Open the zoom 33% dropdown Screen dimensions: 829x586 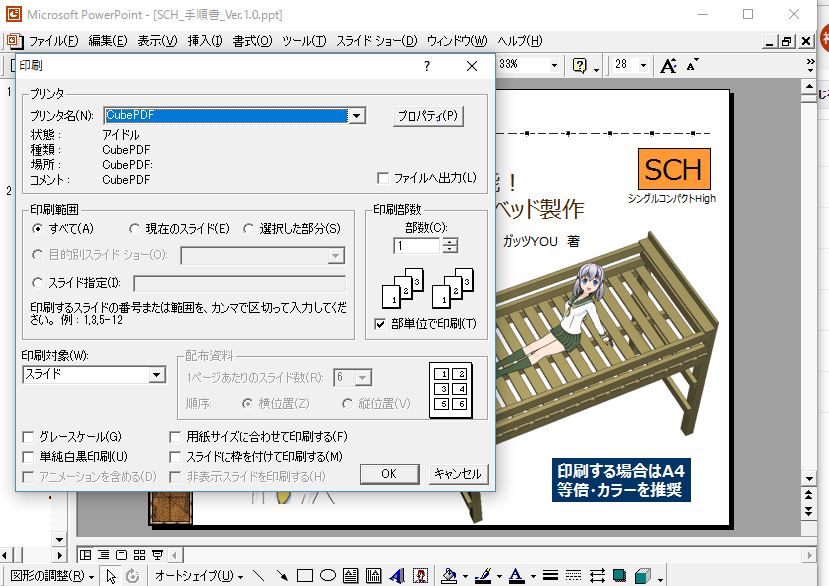tap(554, 66)
